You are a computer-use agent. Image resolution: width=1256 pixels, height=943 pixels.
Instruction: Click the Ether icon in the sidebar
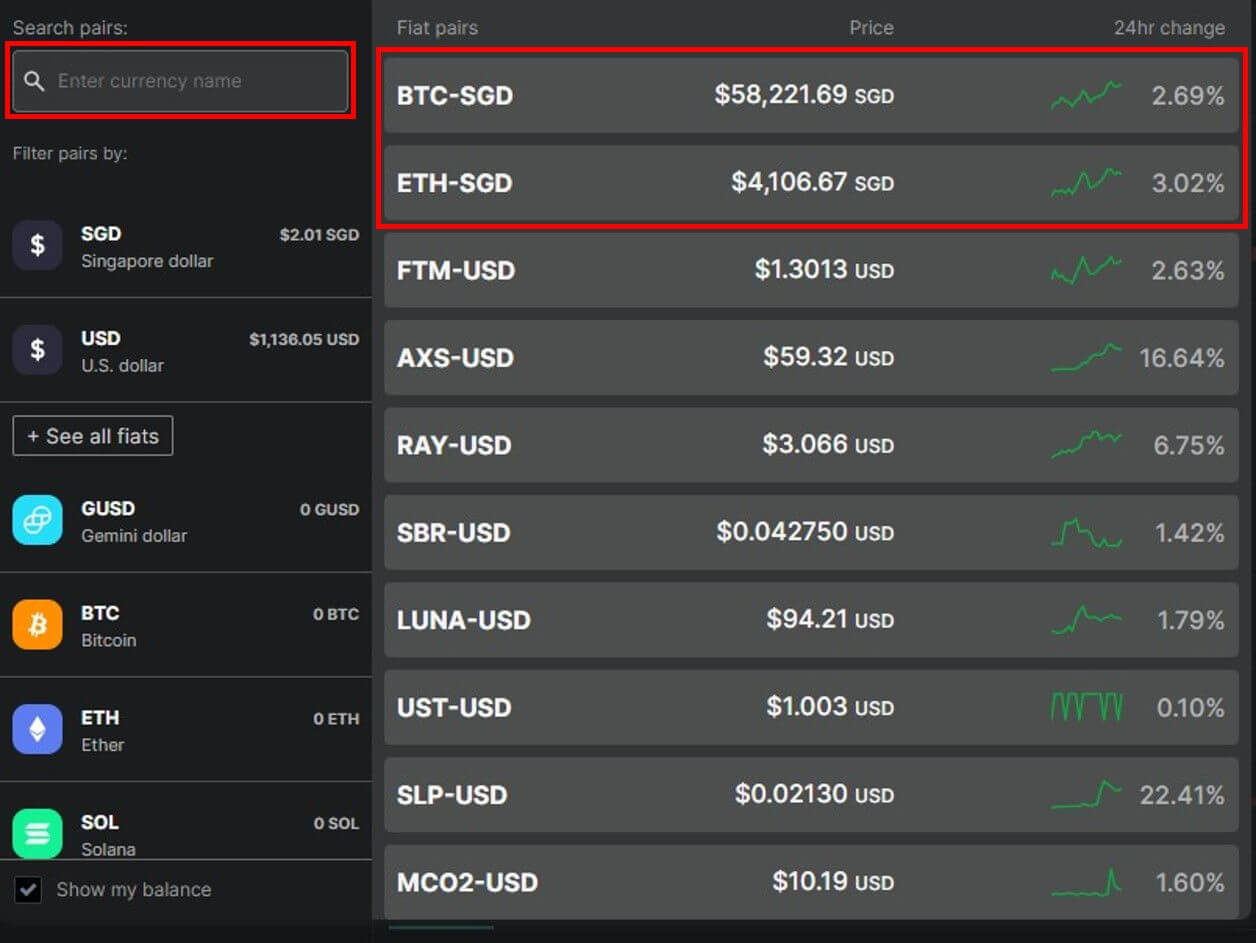pos(37,729)
